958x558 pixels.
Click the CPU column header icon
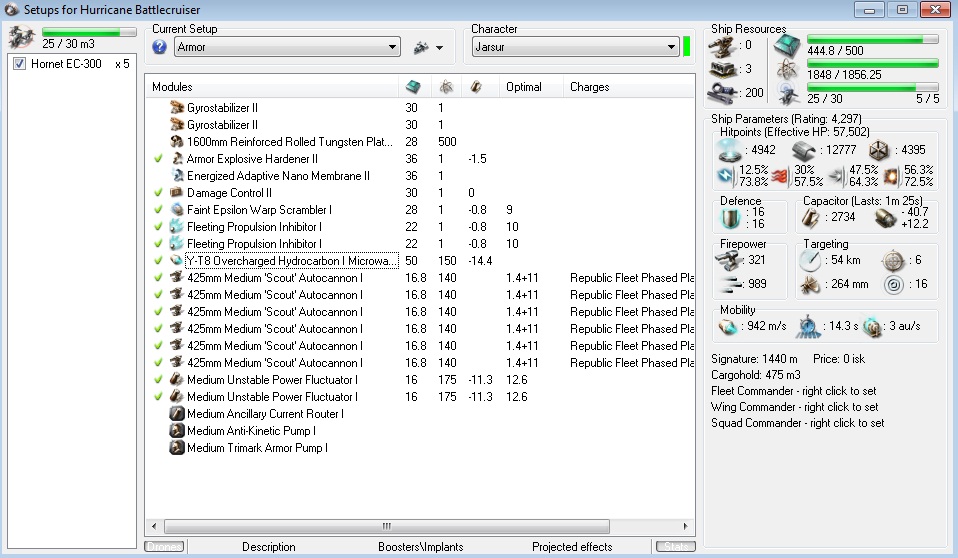(x=414, y=87)
